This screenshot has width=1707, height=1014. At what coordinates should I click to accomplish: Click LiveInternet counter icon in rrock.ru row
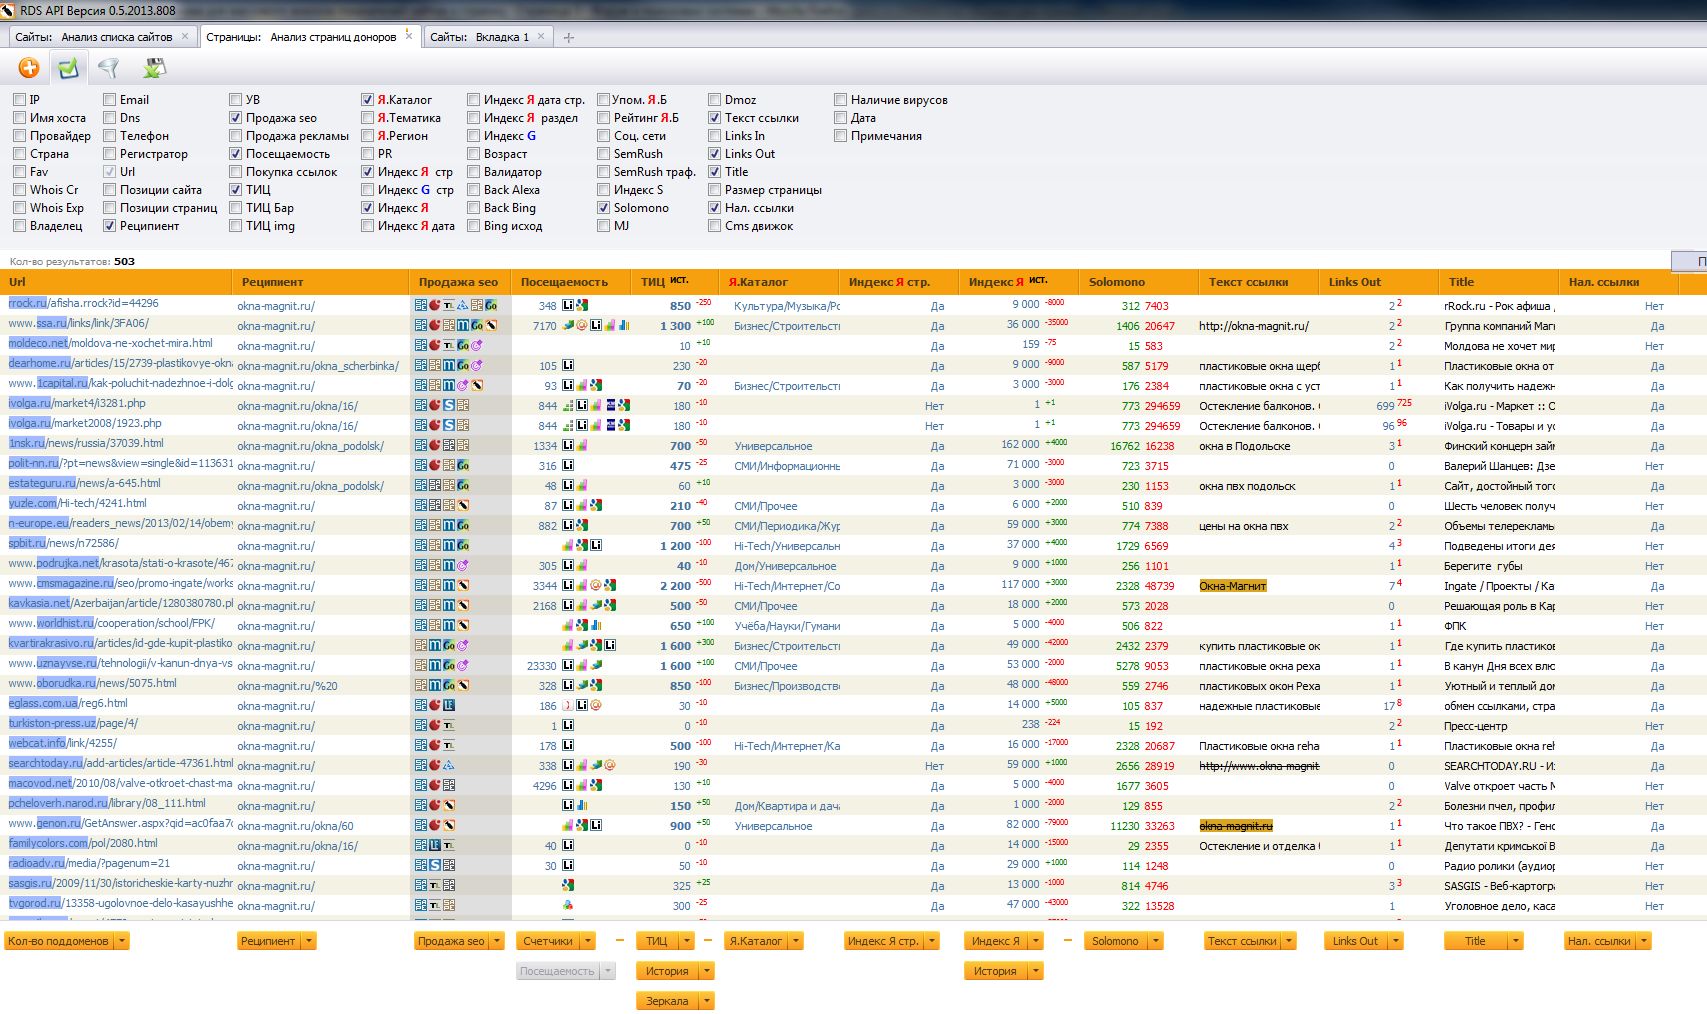click(x=568, y=305)
